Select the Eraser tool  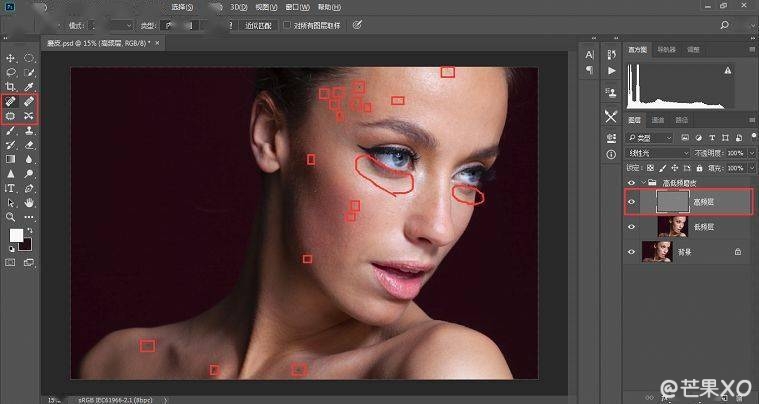[x=29, y=145]
